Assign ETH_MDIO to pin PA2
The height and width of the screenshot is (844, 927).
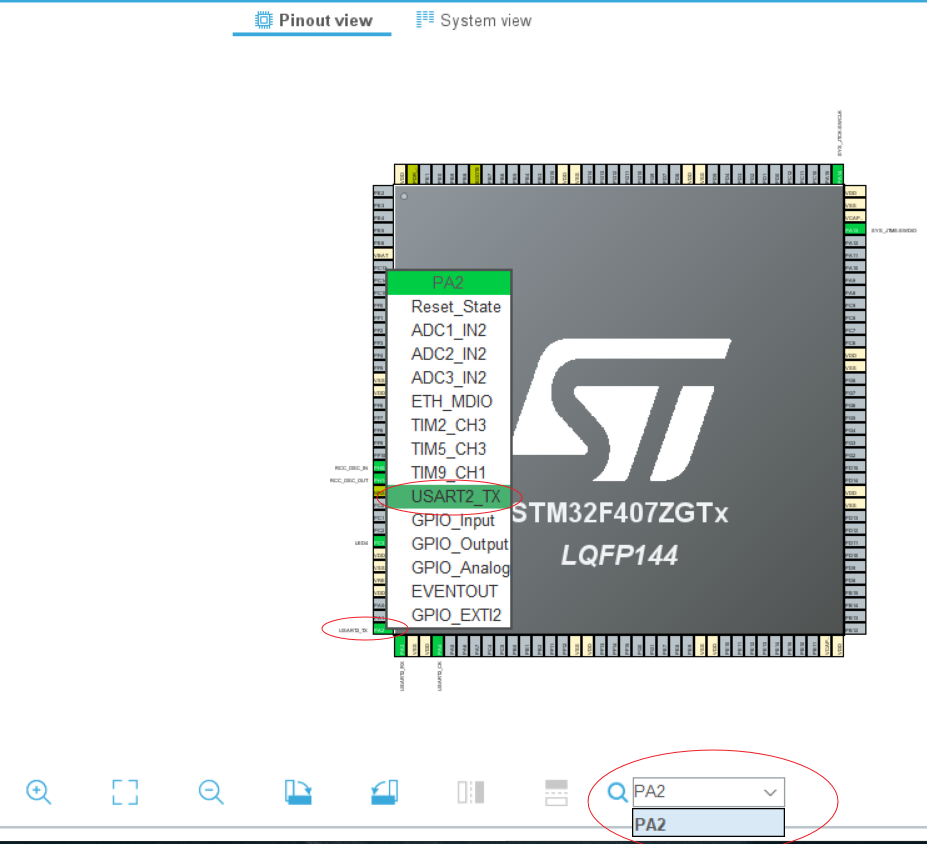(x=449, y=402)
